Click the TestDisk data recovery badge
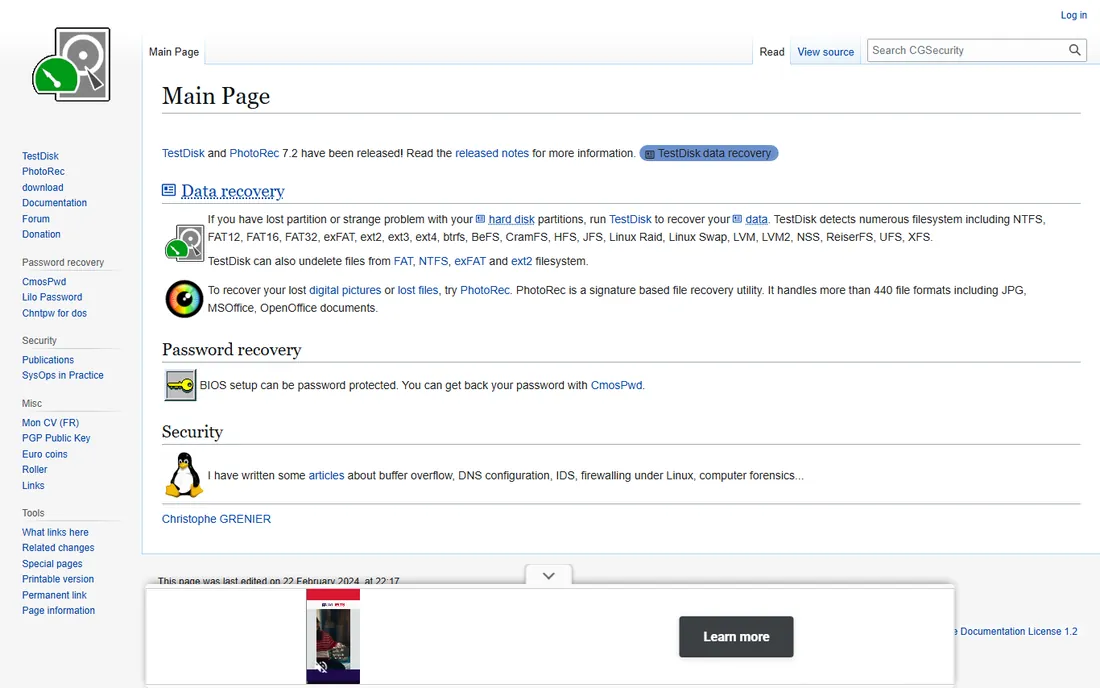Screen dimensions: 1100x688 pos(709,153)
